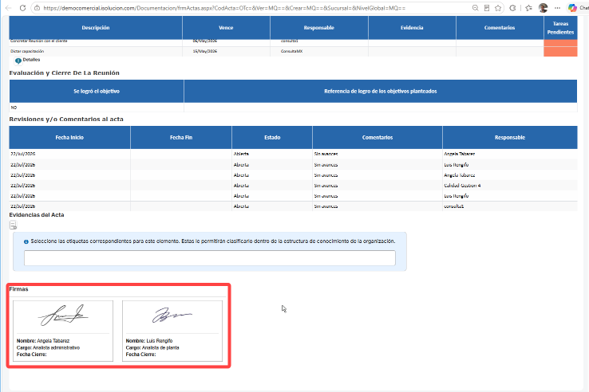Screen dimensions: 589x392
Task: Open browser settings ellipsis menu
Action: 557,8
